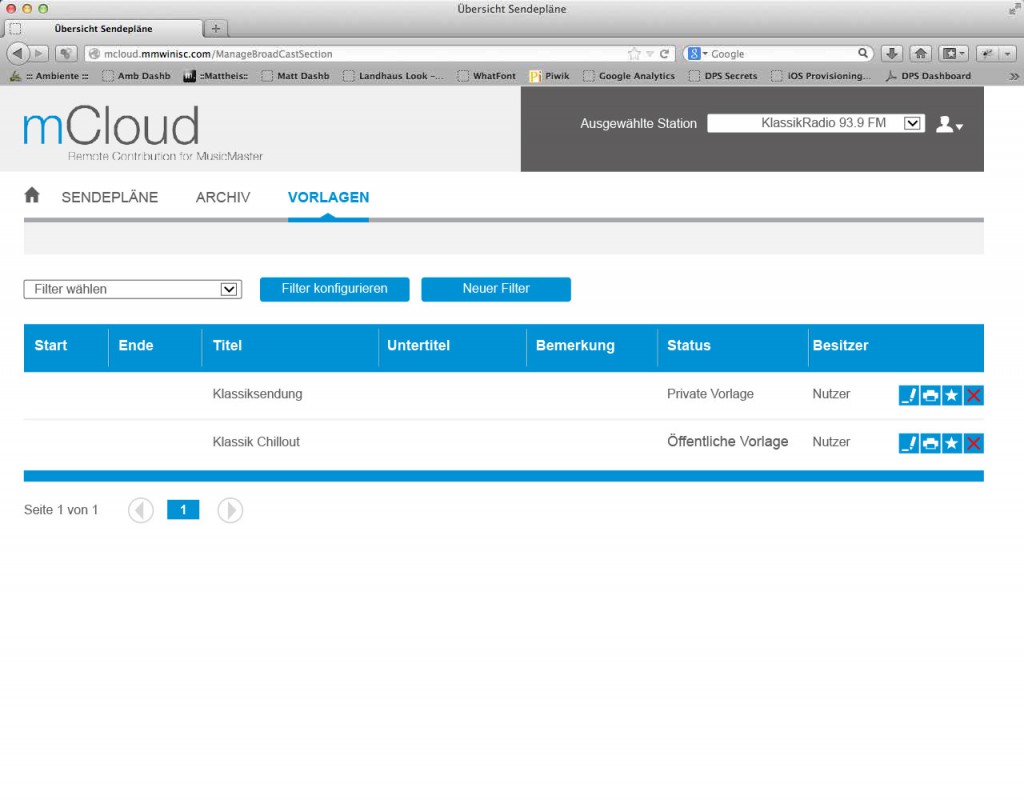
Task: Open Filter konfigurieren
Action: pyautogui.click(x=335, y=289)
